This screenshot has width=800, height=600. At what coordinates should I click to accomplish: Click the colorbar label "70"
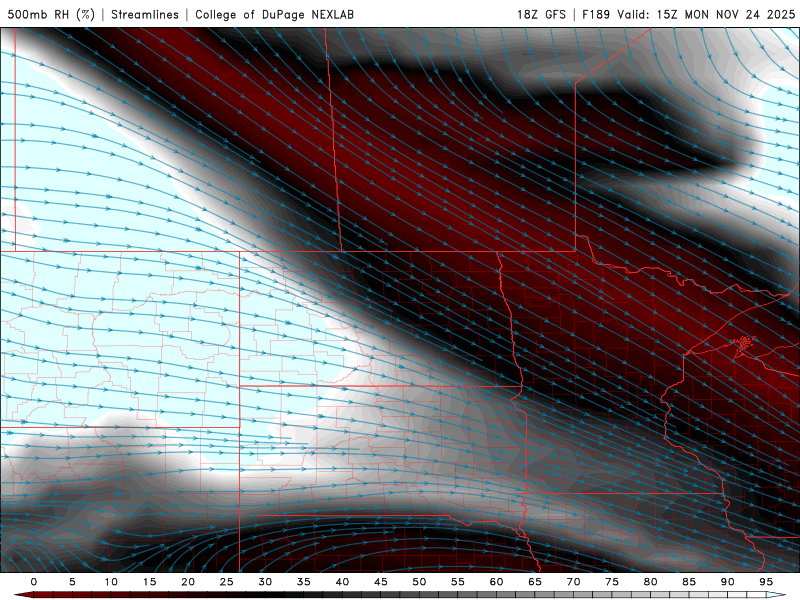(573, 582)
